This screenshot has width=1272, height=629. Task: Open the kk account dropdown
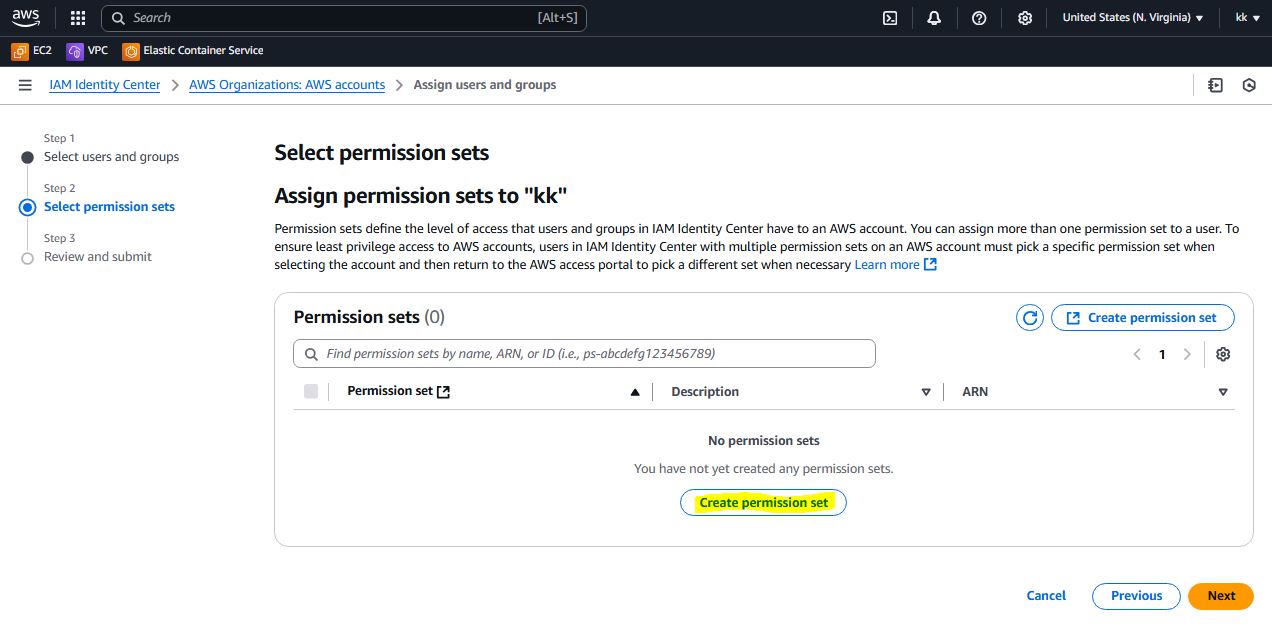point(1247,18)
